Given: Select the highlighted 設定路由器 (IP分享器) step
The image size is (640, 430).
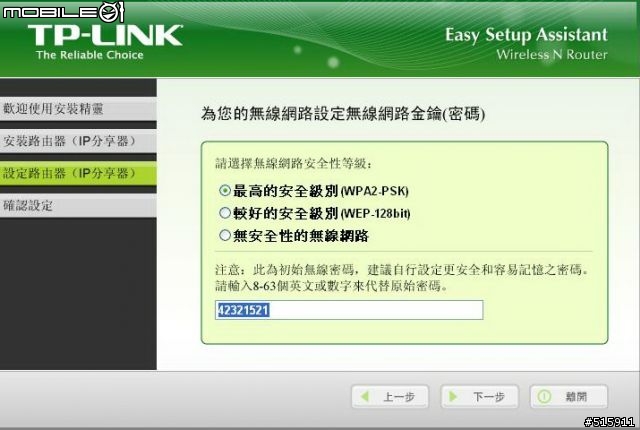Looking at the screenshot, I should [78, 173].
